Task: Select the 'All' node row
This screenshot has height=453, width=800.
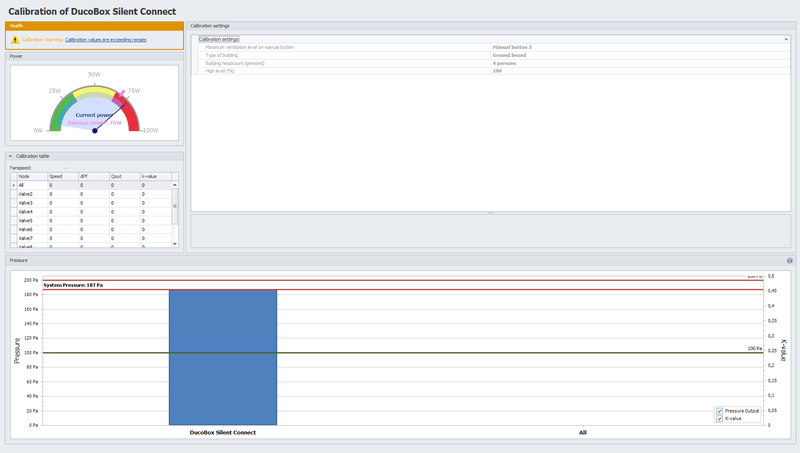Action: click(x=91, y=185)
